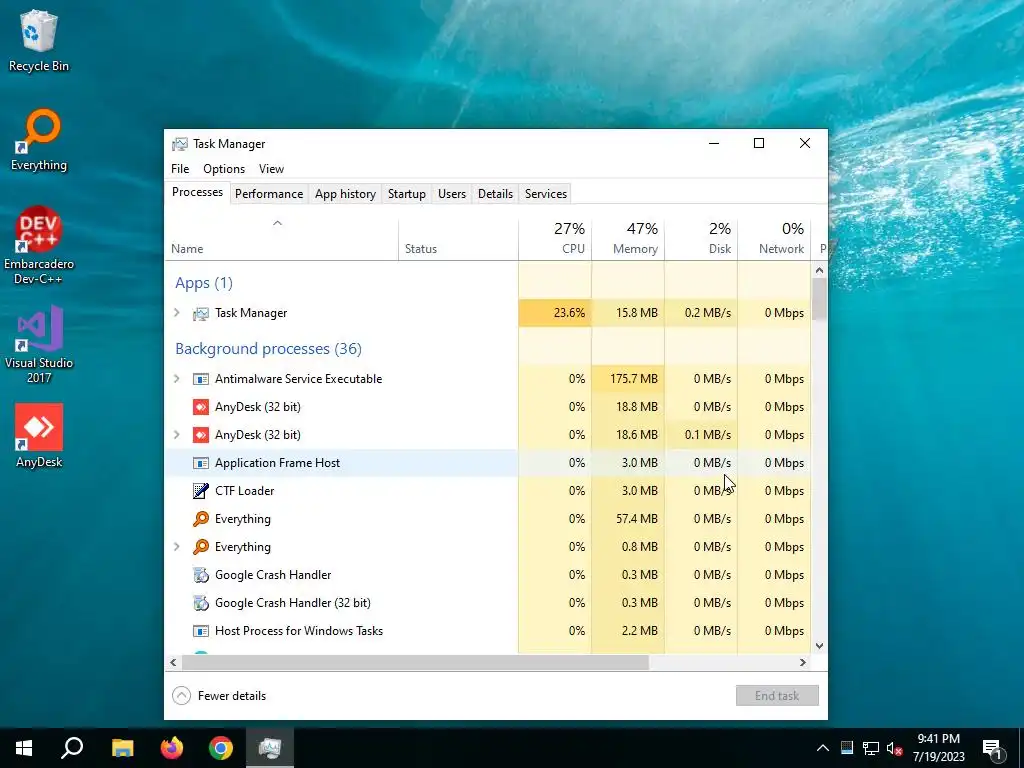The image size is (1024, 768).
Task: Launch Firefox from the taskbar
Action: [x=172, y=748]
